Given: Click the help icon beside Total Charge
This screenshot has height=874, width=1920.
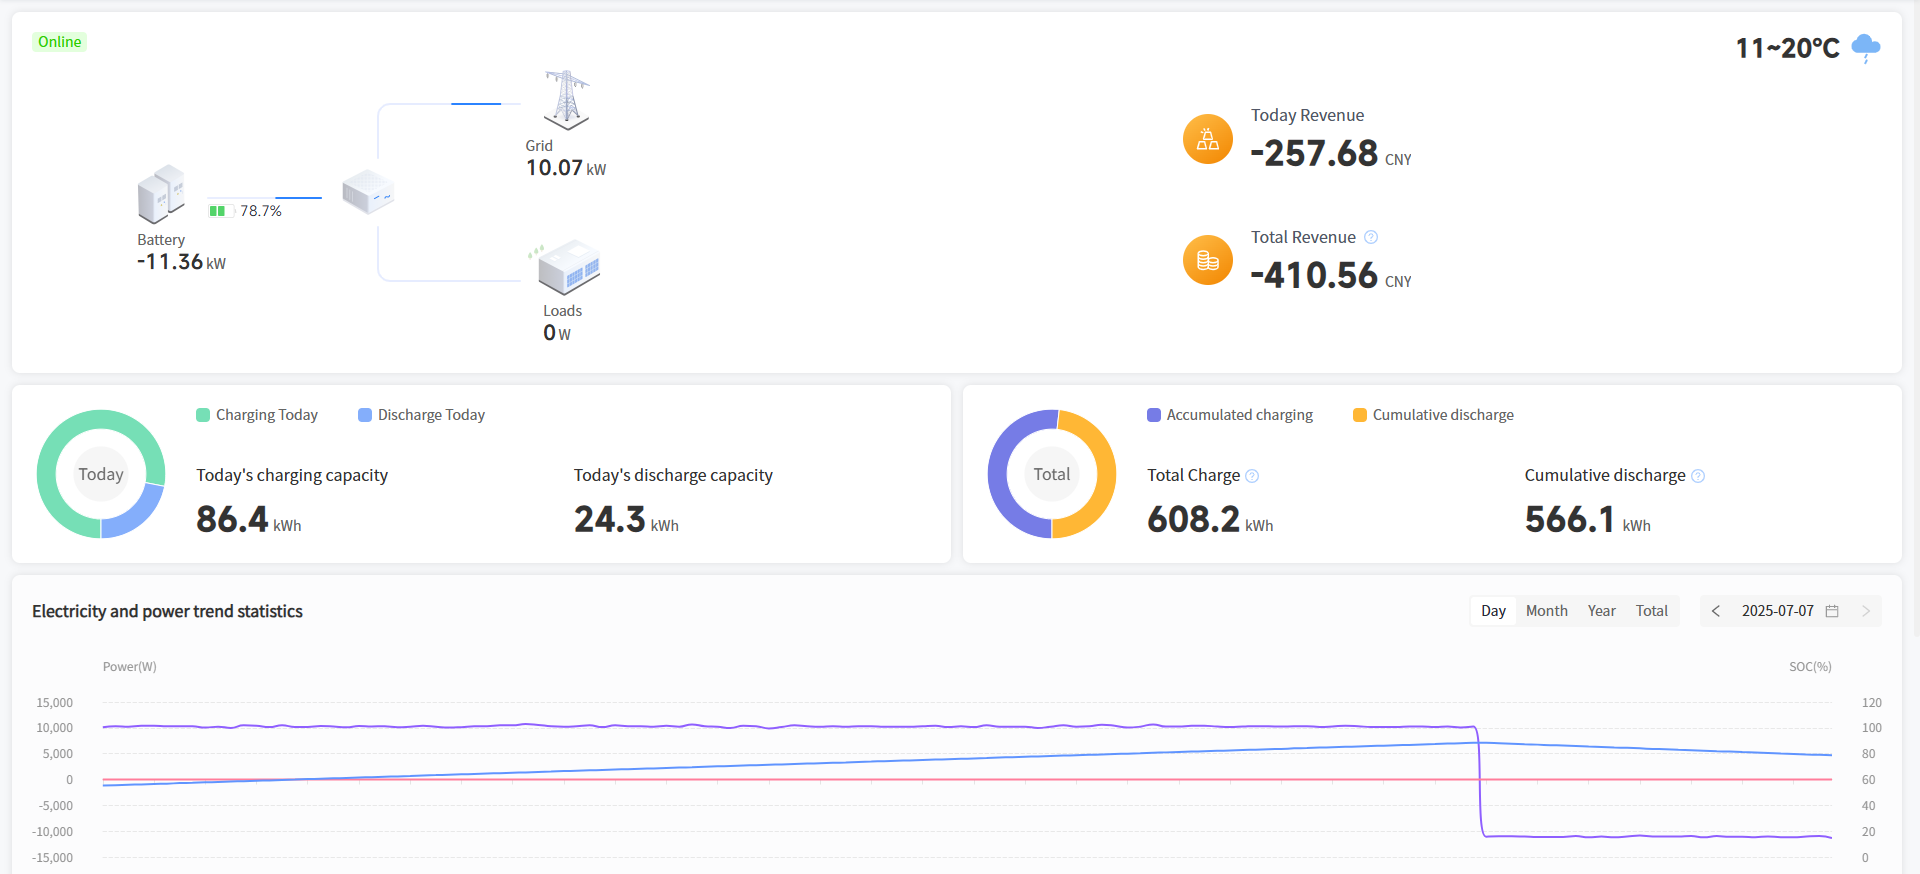Looking at the screenshot, I should tap(1252, 476).
